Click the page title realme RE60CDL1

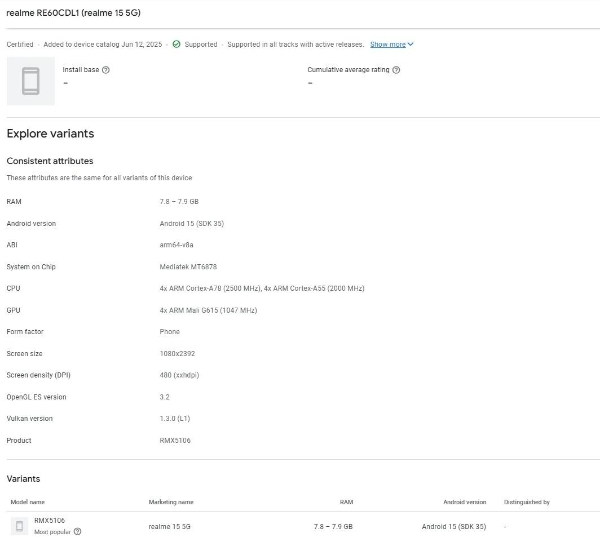pyautogui.click(x=73, y=13)
